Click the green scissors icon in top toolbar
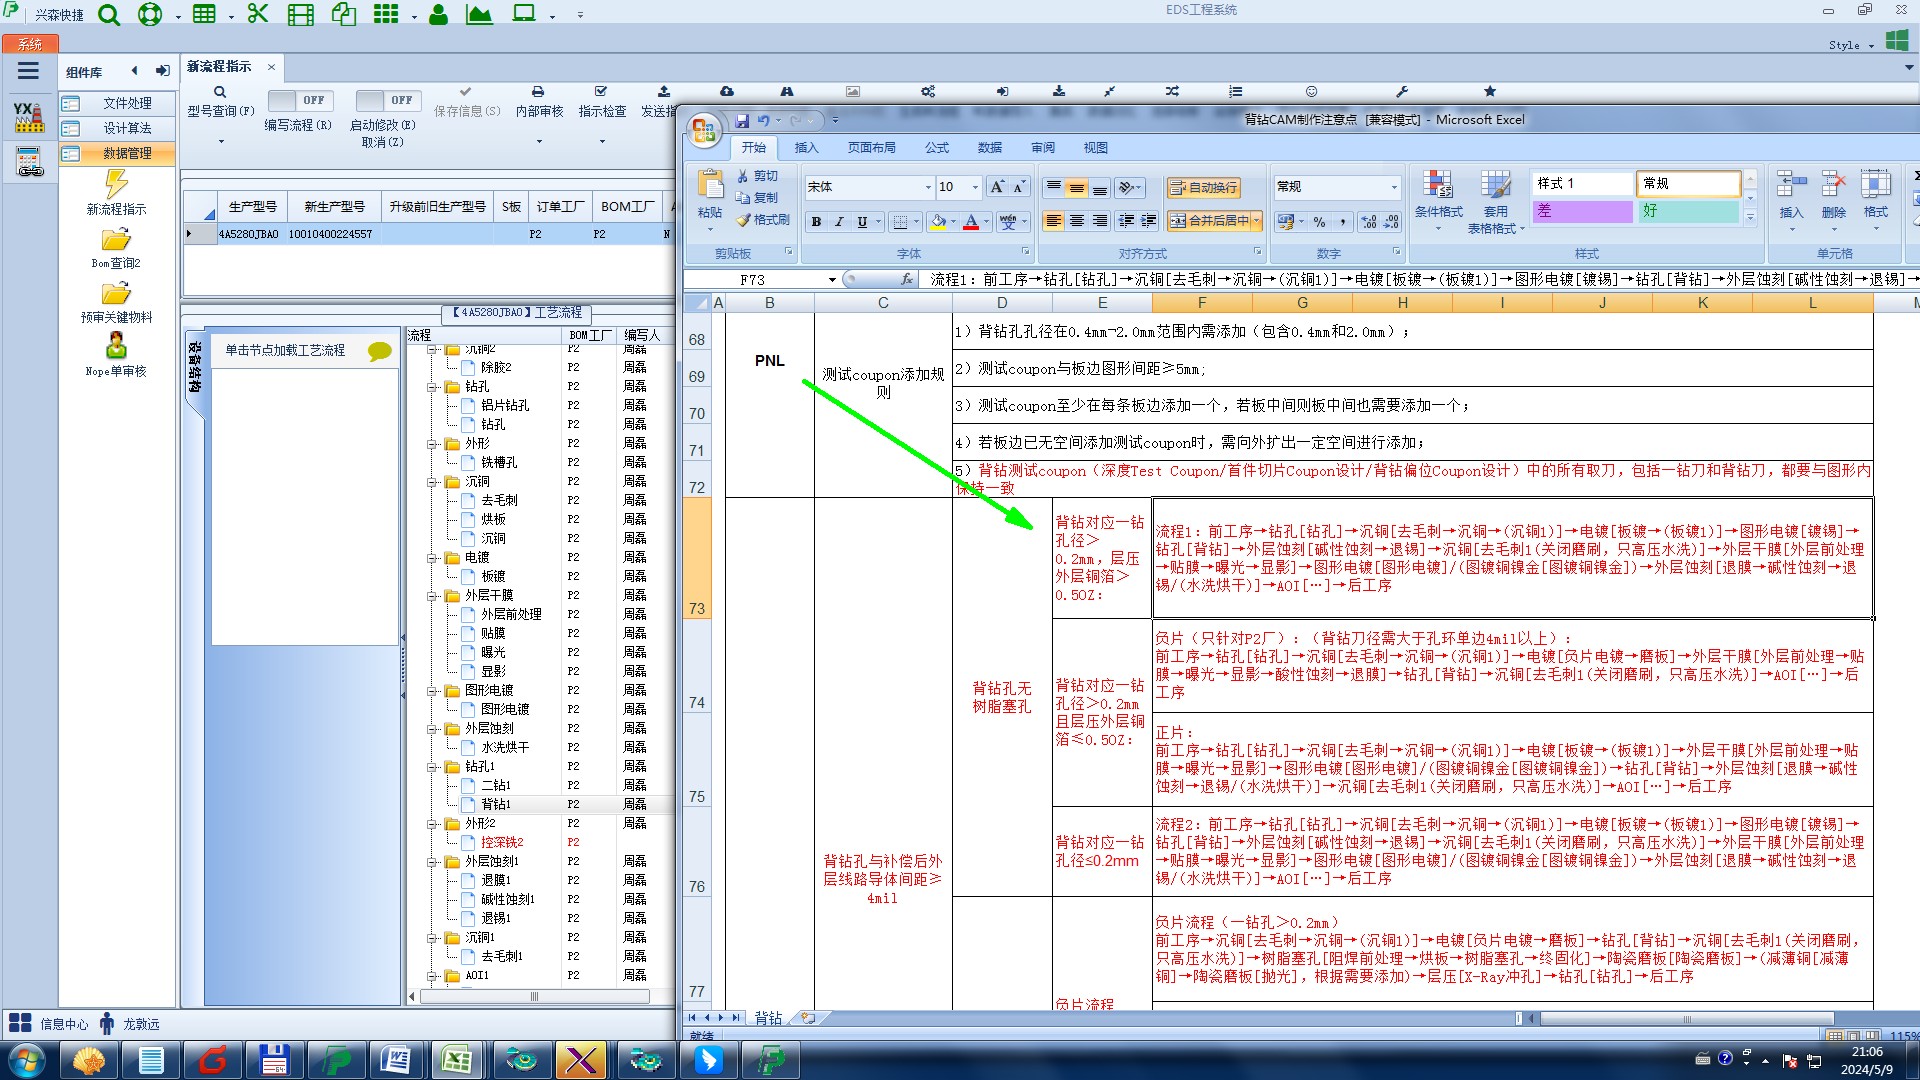Image resolution: width=1920 pixels, height=1080 pixels. [257, 14]
